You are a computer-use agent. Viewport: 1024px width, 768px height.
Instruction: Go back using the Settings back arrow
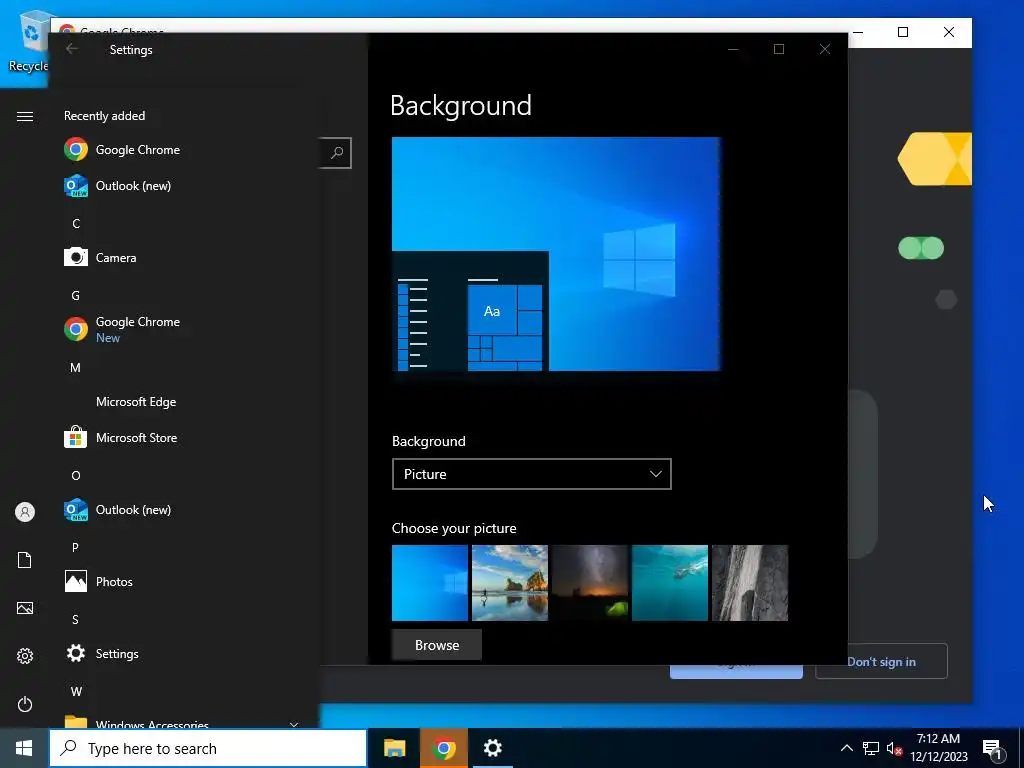click(x=72, y=49)
